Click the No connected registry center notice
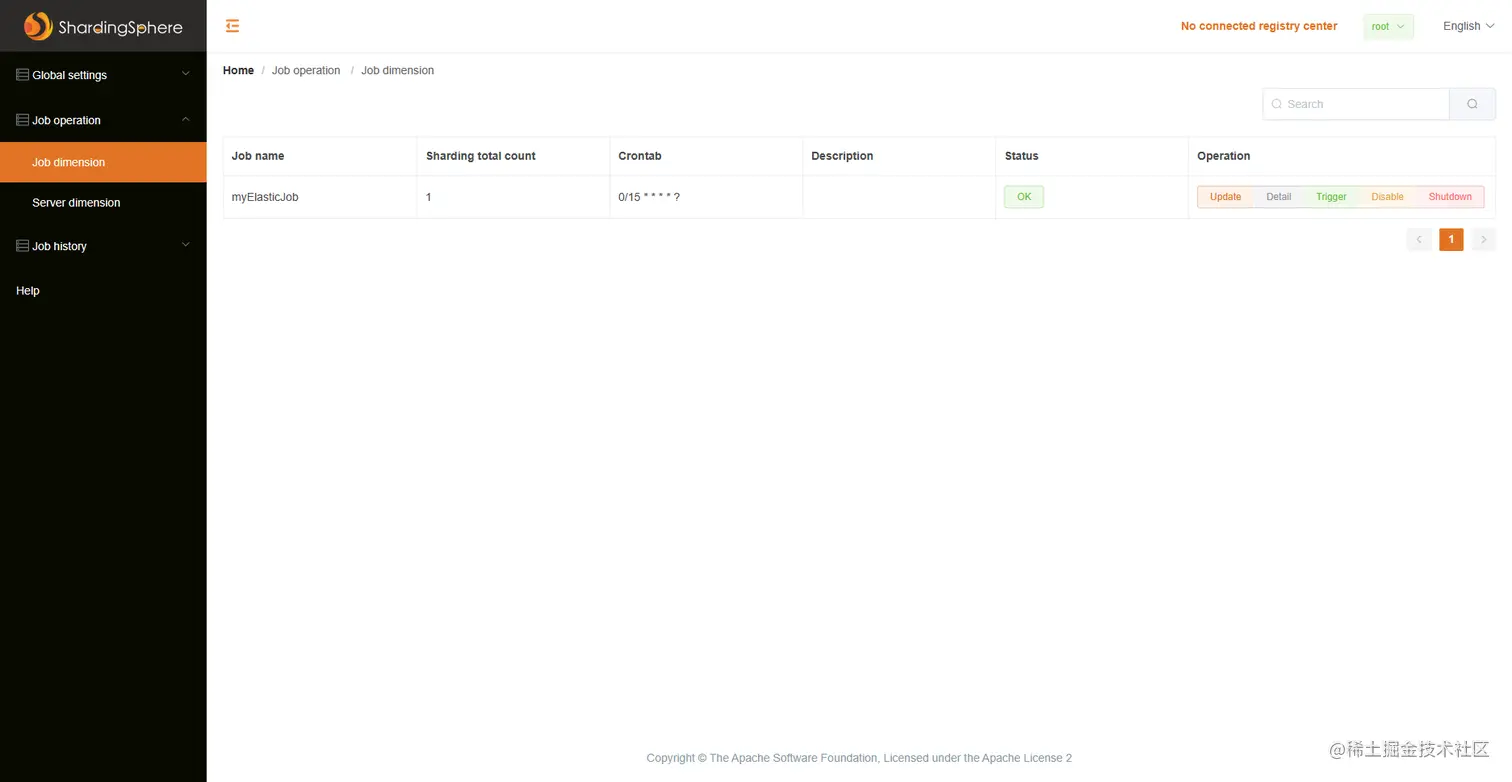This screenshot has width=1512, height=782. [1258, 26]
